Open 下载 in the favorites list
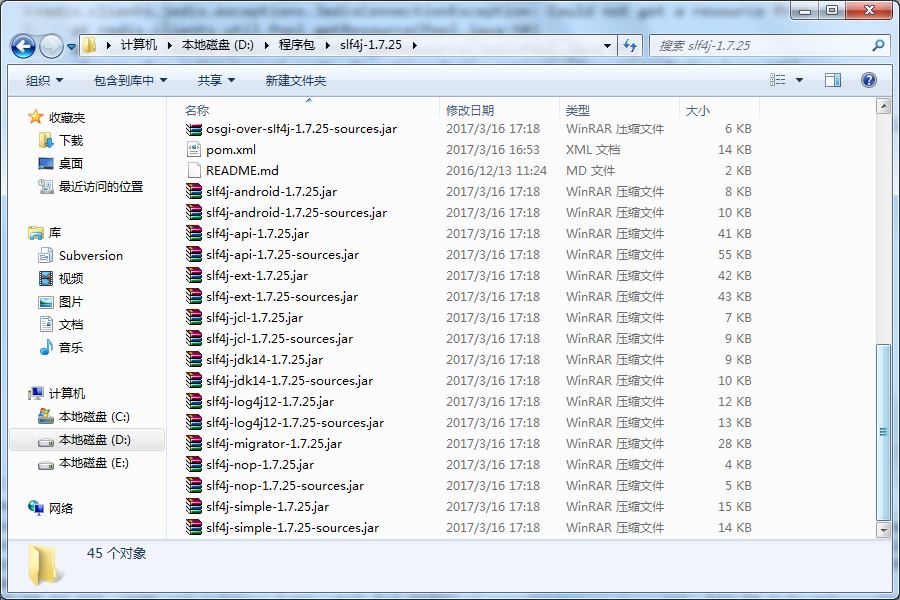 coord(71,141)
